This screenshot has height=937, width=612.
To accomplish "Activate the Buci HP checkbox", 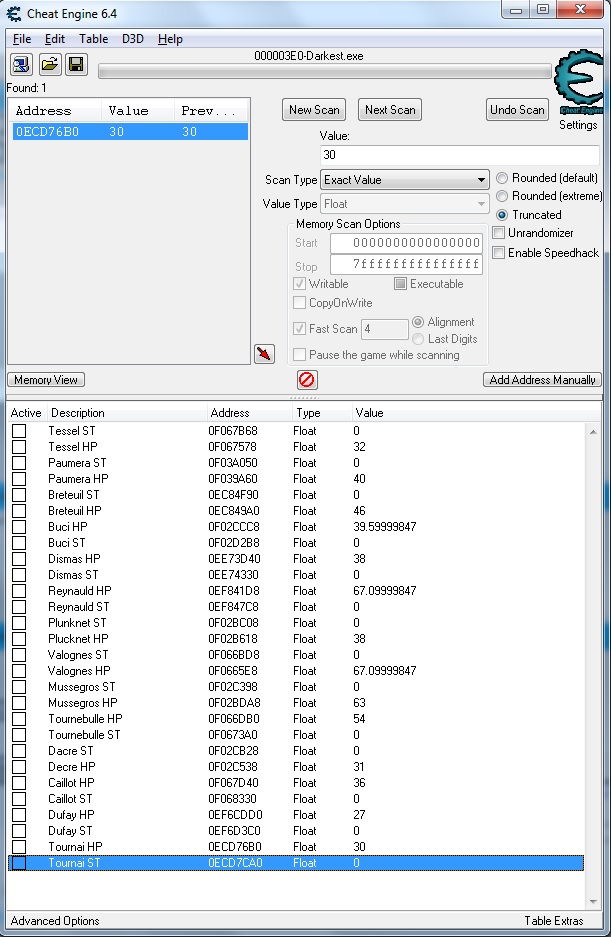I will [19, 527].
